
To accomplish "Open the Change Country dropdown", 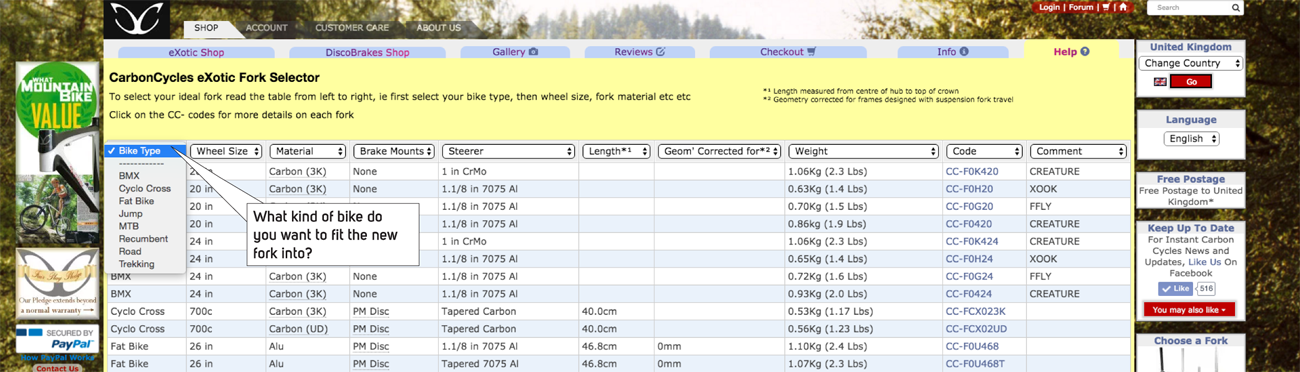I will 1190,64.
